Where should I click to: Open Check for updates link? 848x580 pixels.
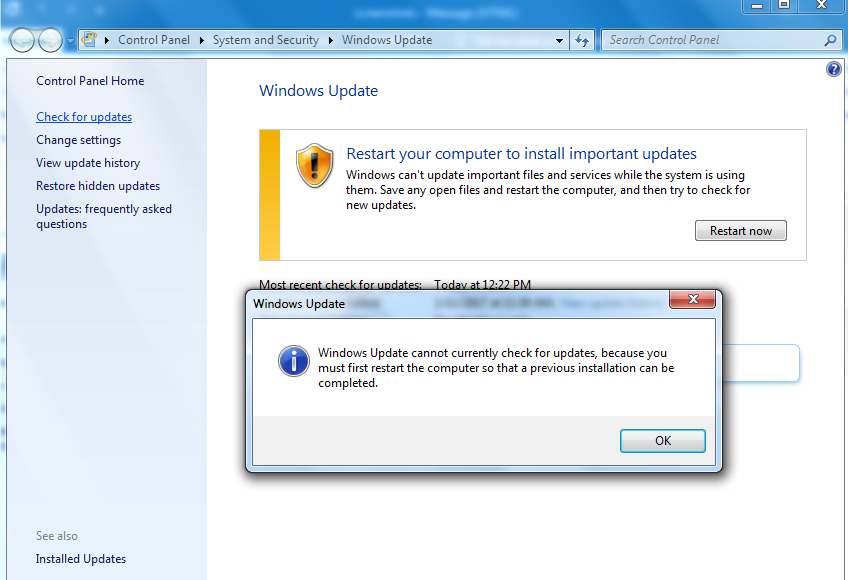(x=84, y=117)
